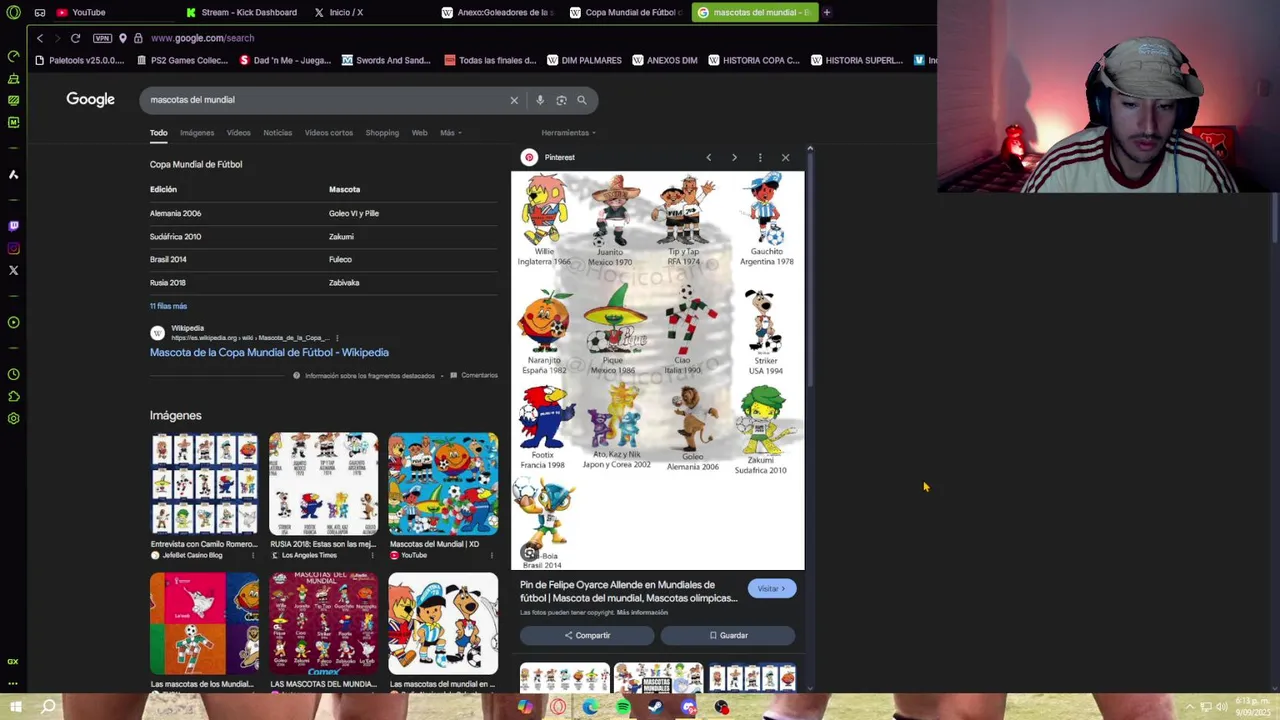Viewport: 1280px width, 720px height.
Task: Select the Noticias search filter
Action: pyautogui.click(x=277, y=133)
